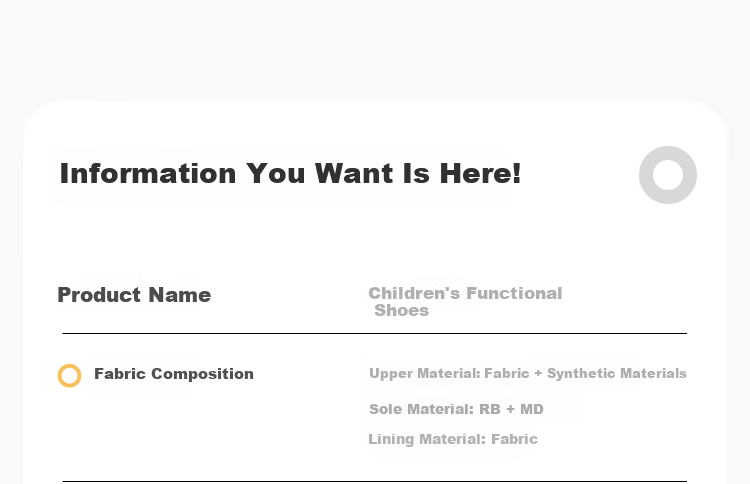Click the word 'Shoes' in the product value

coord(401,310)
